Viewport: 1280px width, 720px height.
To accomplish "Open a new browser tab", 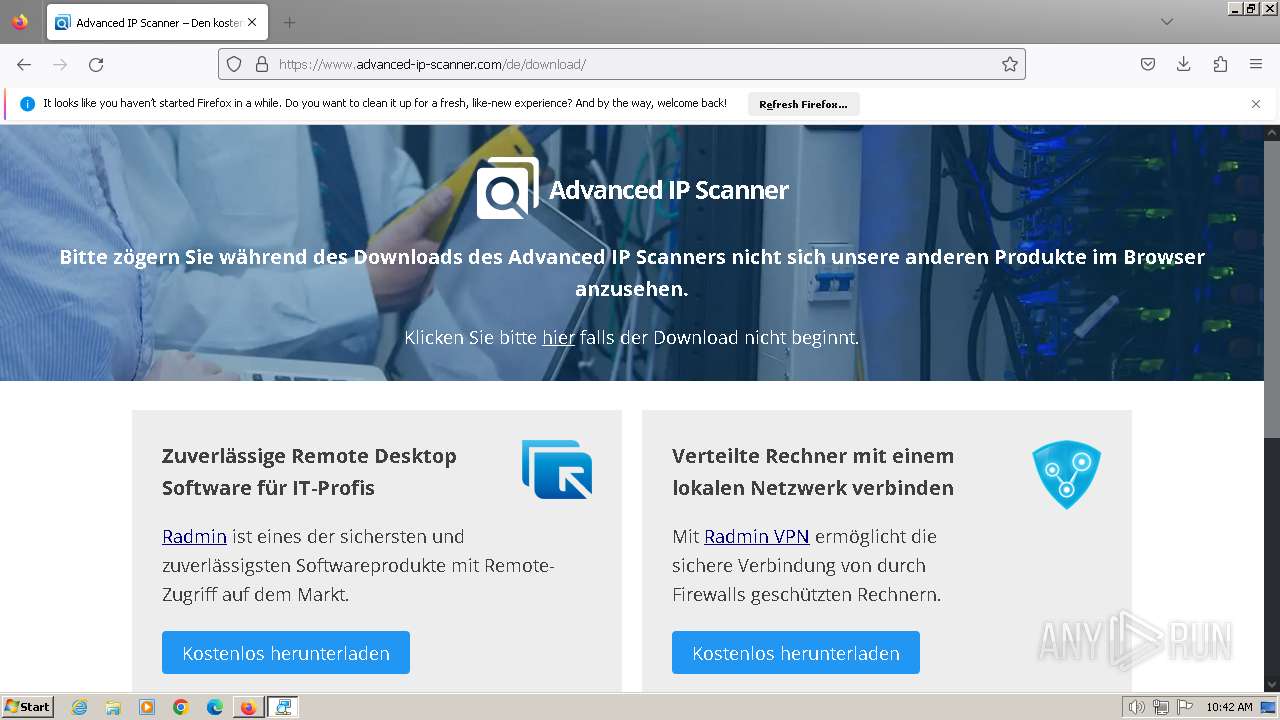I will coord(289,22).
